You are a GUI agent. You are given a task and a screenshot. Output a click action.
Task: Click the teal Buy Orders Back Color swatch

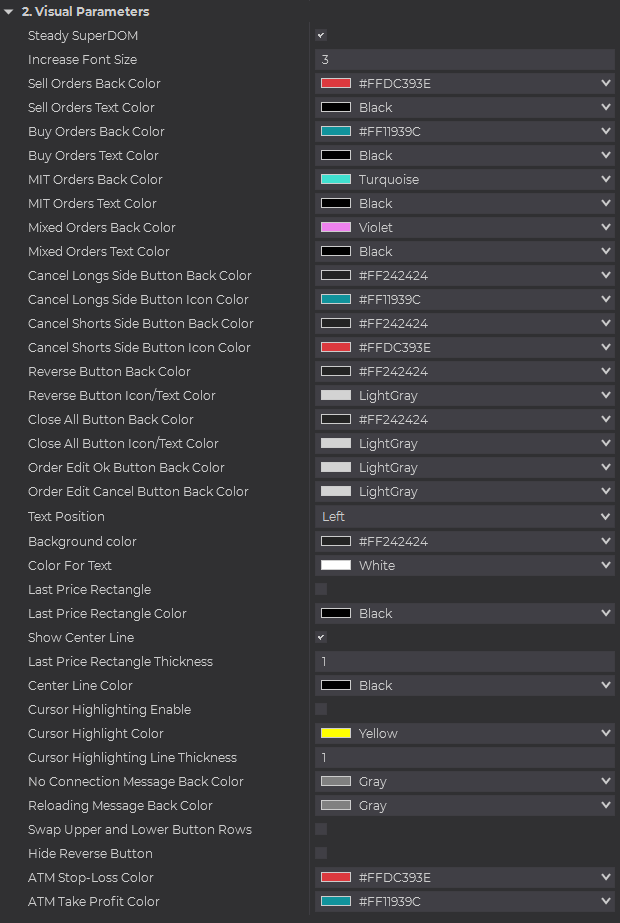[x=335, y=132]
